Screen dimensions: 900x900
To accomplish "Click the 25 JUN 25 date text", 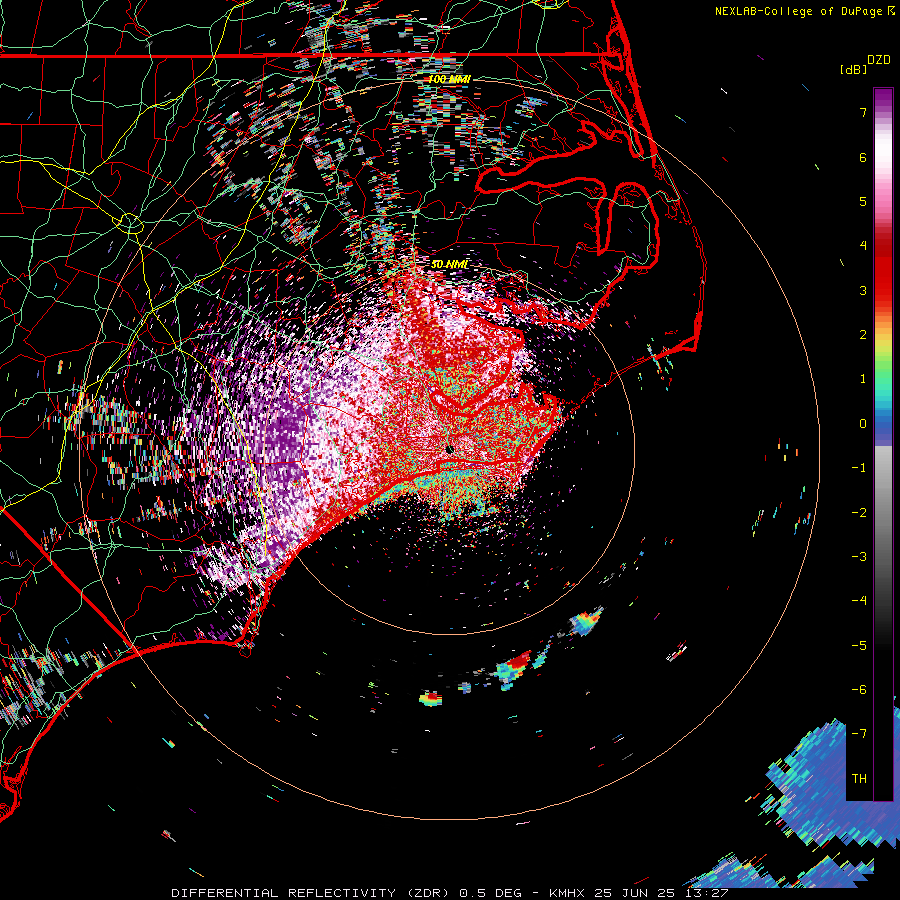I will pos(634,893).
